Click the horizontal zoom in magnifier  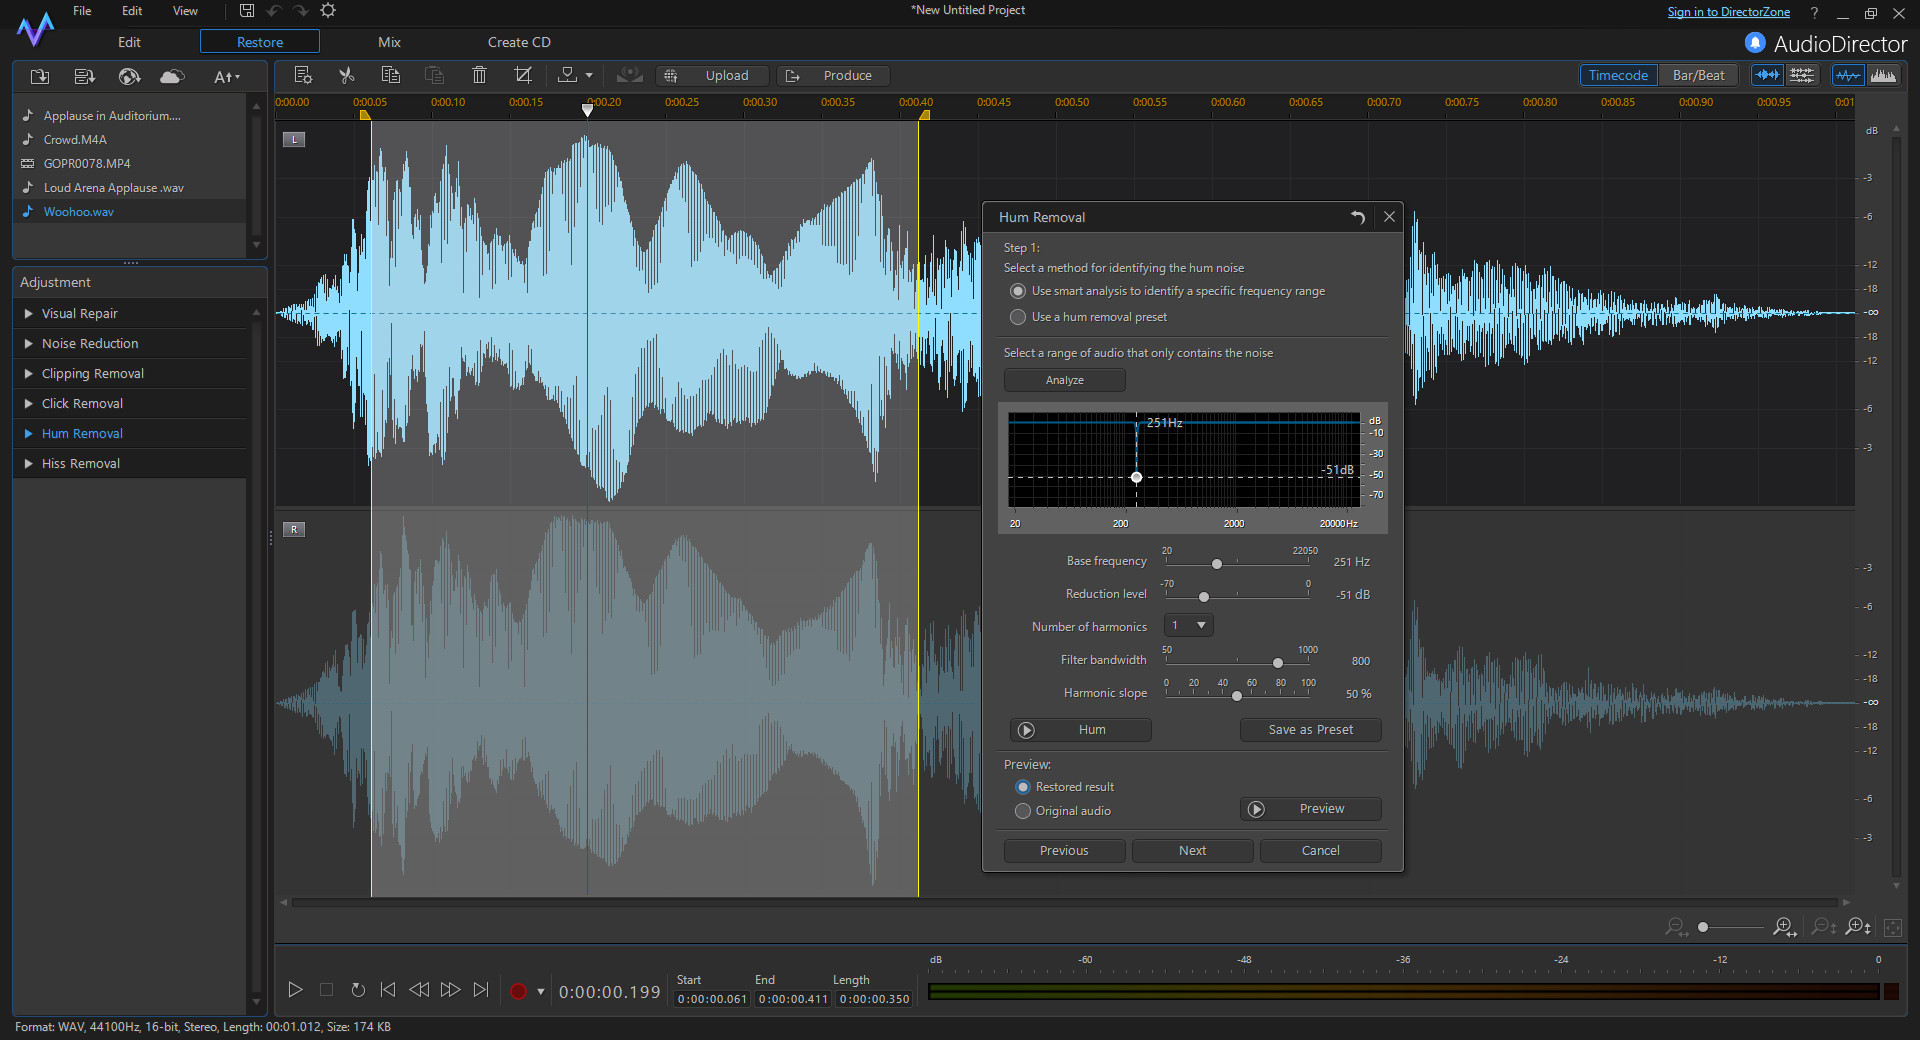click(1784, 927)
